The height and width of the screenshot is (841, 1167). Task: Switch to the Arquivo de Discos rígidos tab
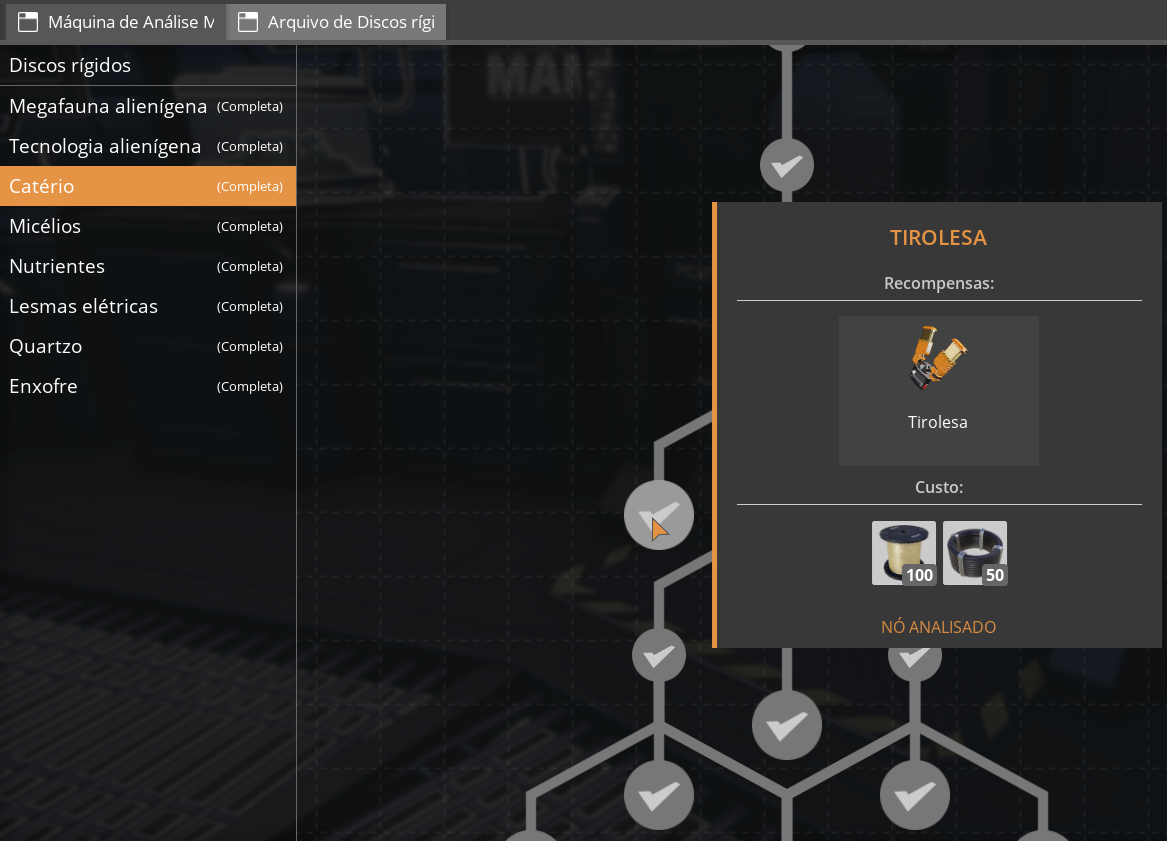[x=336, y=22]
